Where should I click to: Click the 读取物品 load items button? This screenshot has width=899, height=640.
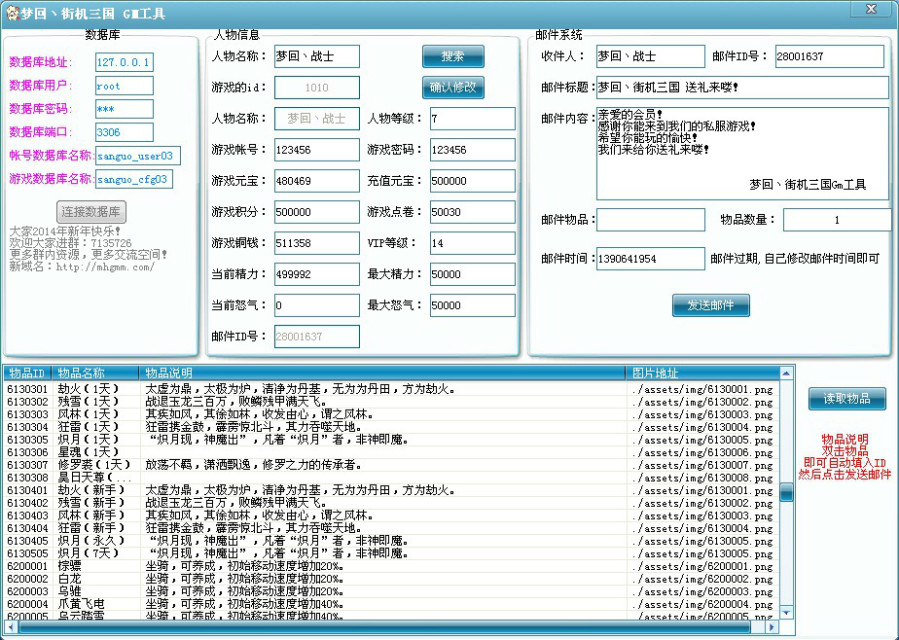847,399
